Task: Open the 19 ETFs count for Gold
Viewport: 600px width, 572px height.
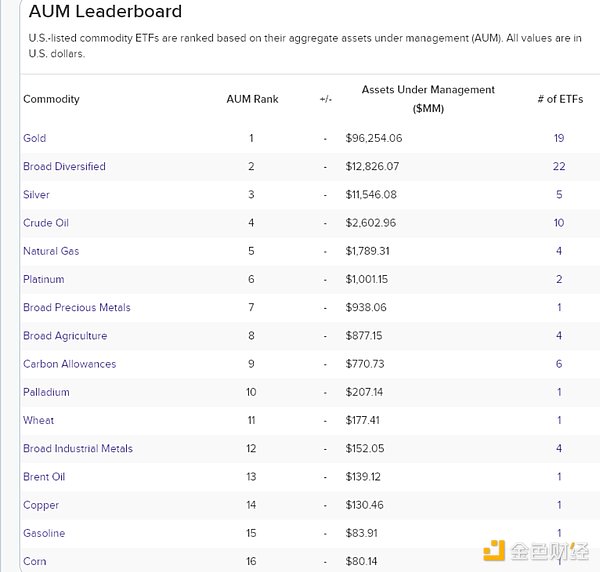Action: click(559, 138)
